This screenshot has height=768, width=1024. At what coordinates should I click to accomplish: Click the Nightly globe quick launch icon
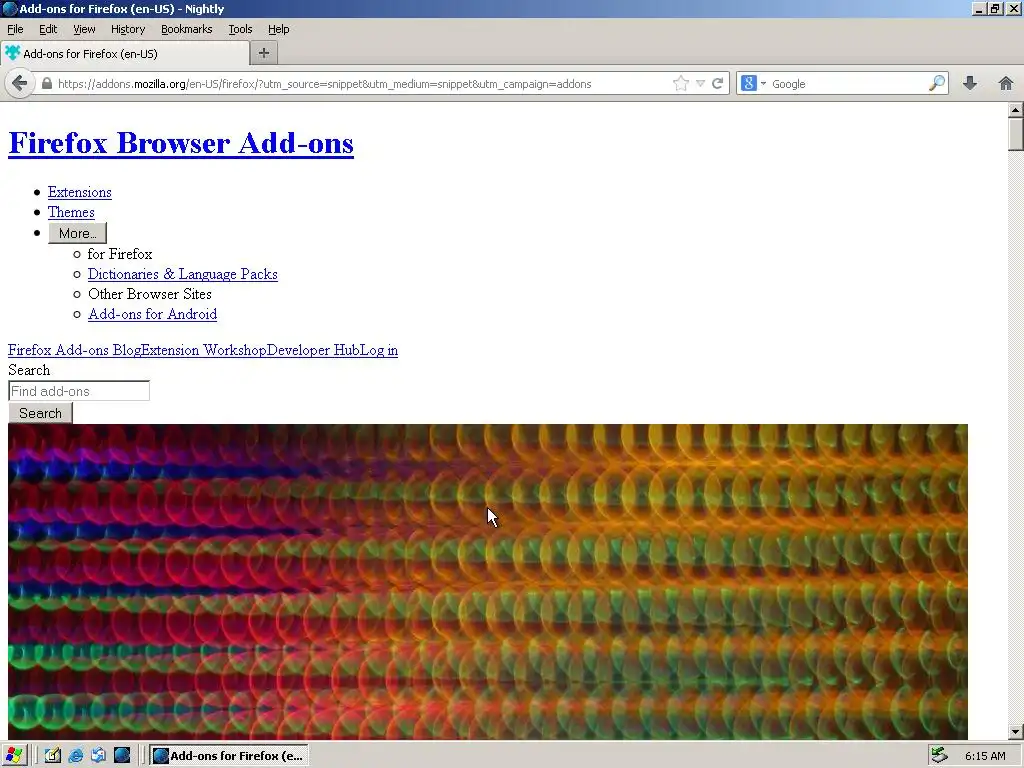tap(122, 756)
